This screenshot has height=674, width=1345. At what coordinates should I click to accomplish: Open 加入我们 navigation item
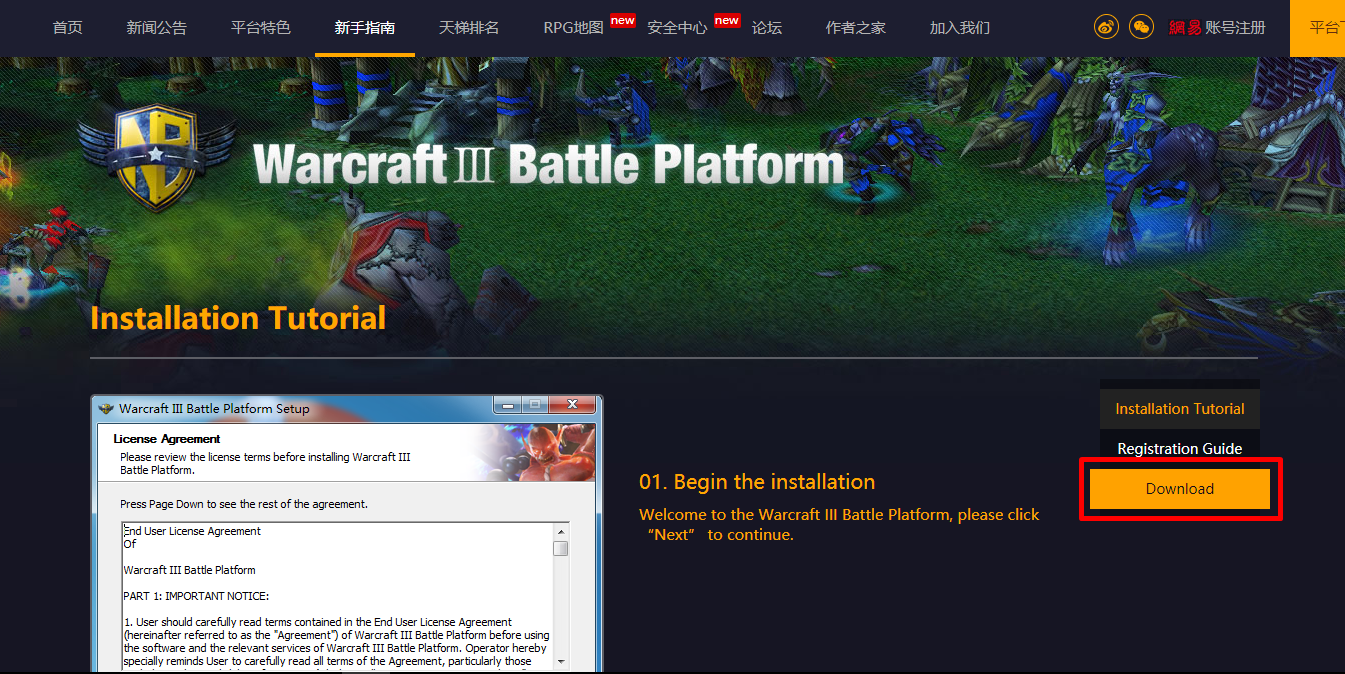(960, 27)
